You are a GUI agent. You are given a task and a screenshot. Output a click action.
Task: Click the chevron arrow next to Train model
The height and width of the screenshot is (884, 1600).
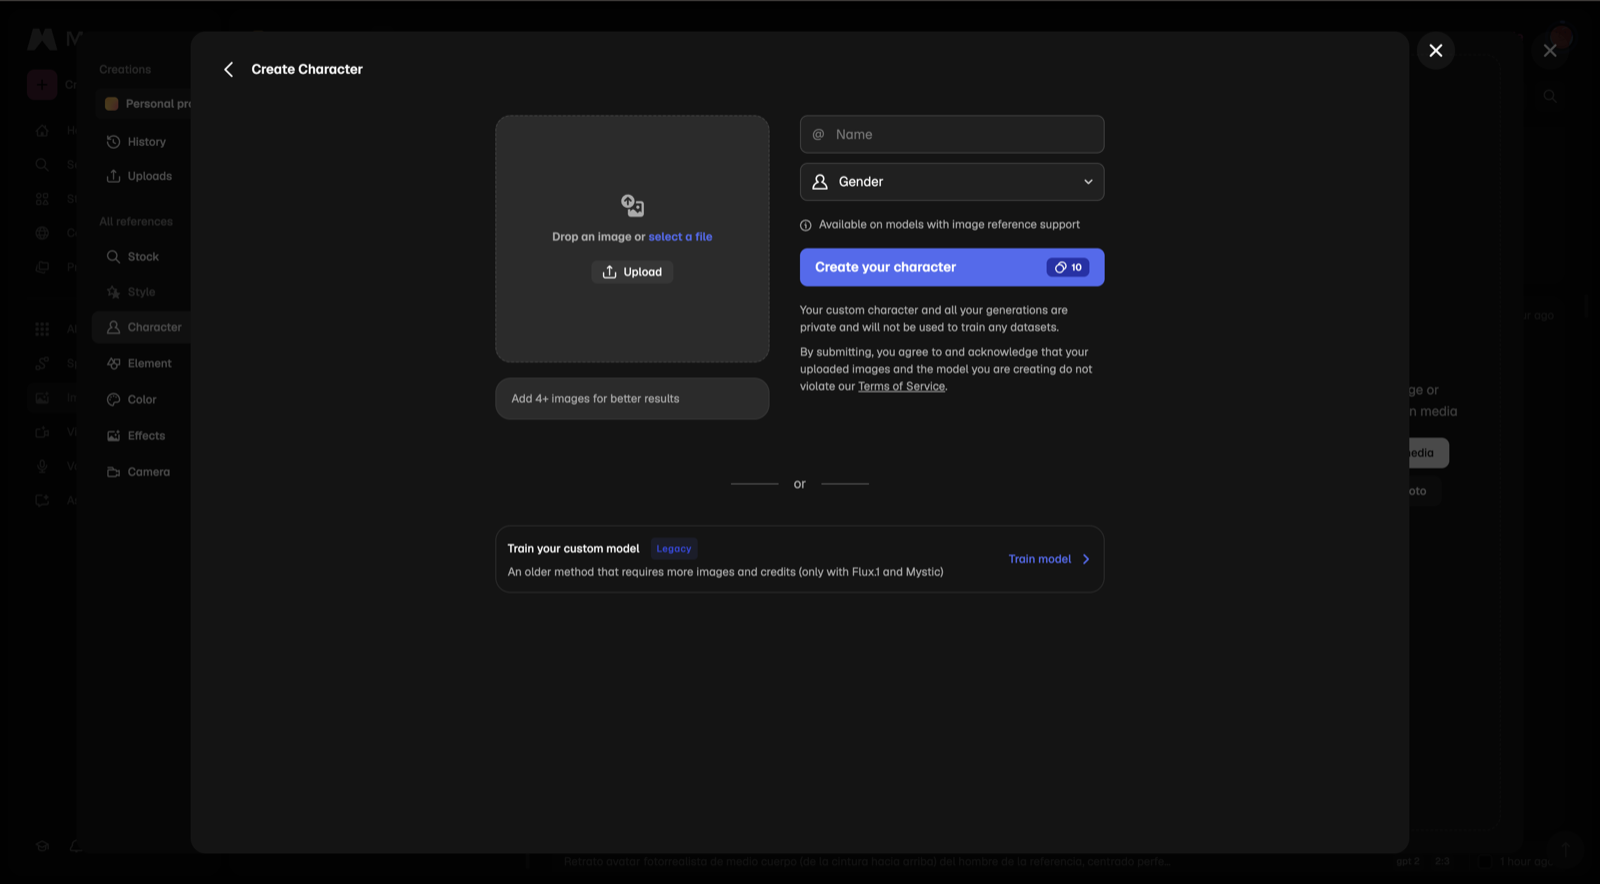coord(1086,559)
